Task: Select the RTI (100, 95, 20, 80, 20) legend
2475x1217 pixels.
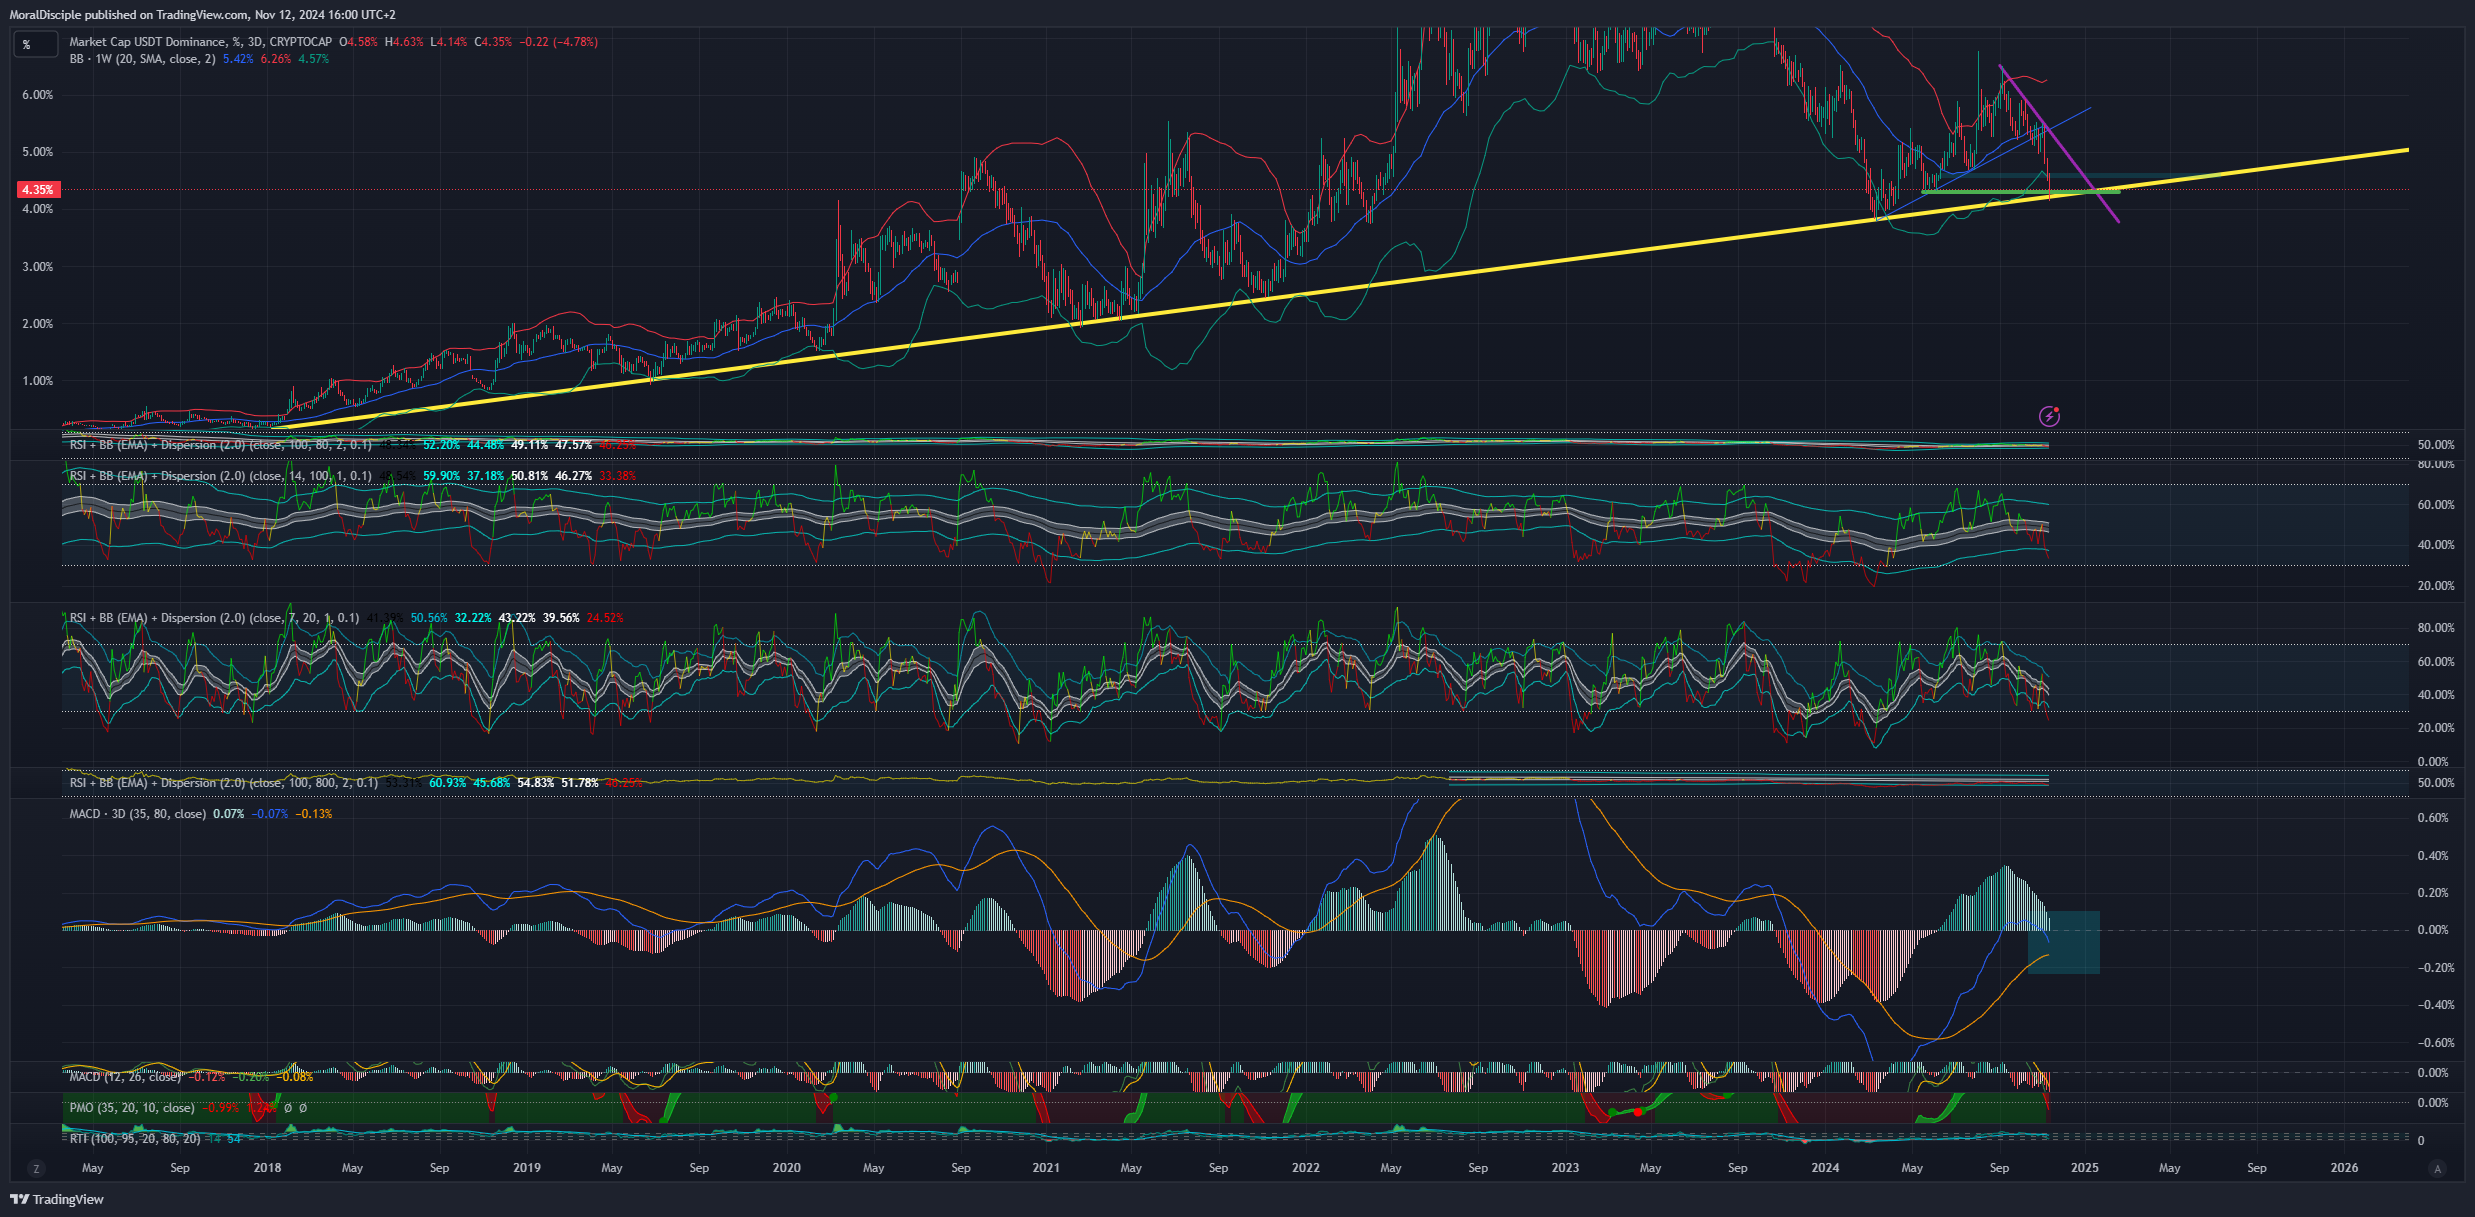Action: pyautogui.click(x=135, y=1139)
